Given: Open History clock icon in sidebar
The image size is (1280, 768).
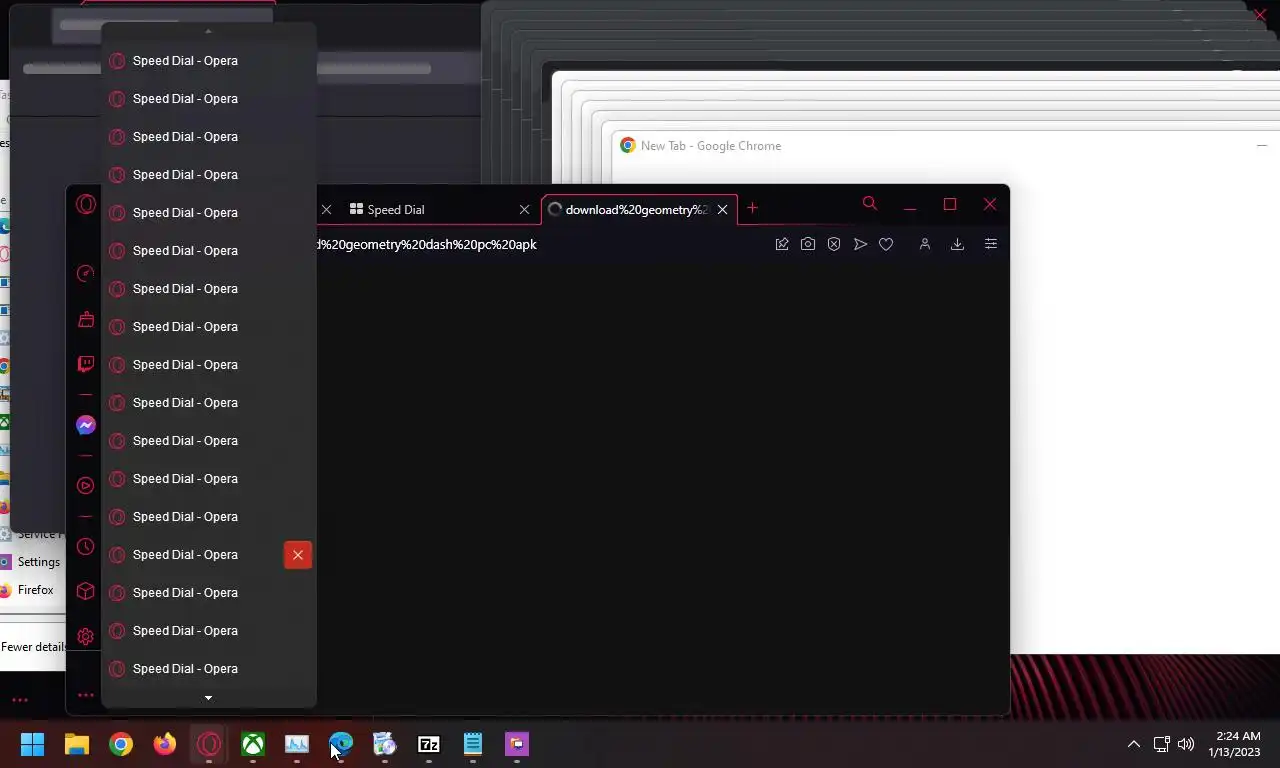Looking at the screenshot, I should (86, 547).
